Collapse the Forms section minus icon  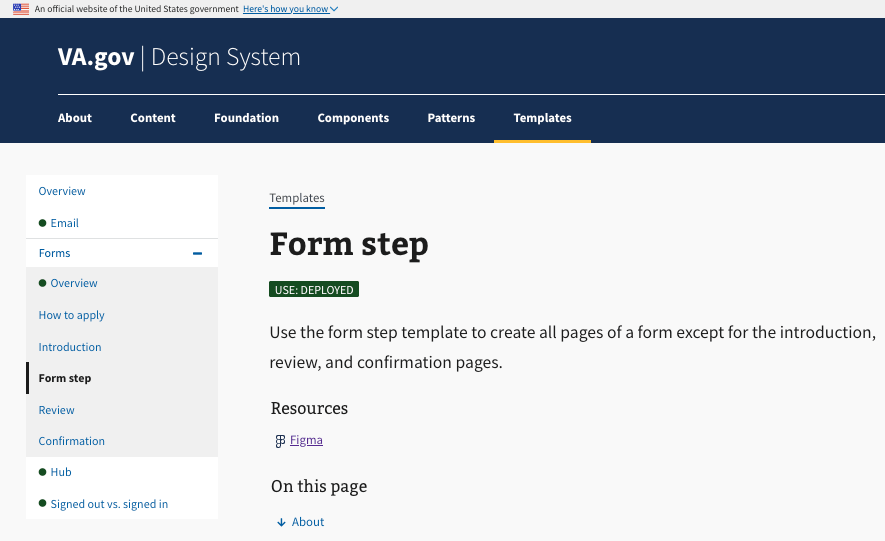[x=198, y=254]
